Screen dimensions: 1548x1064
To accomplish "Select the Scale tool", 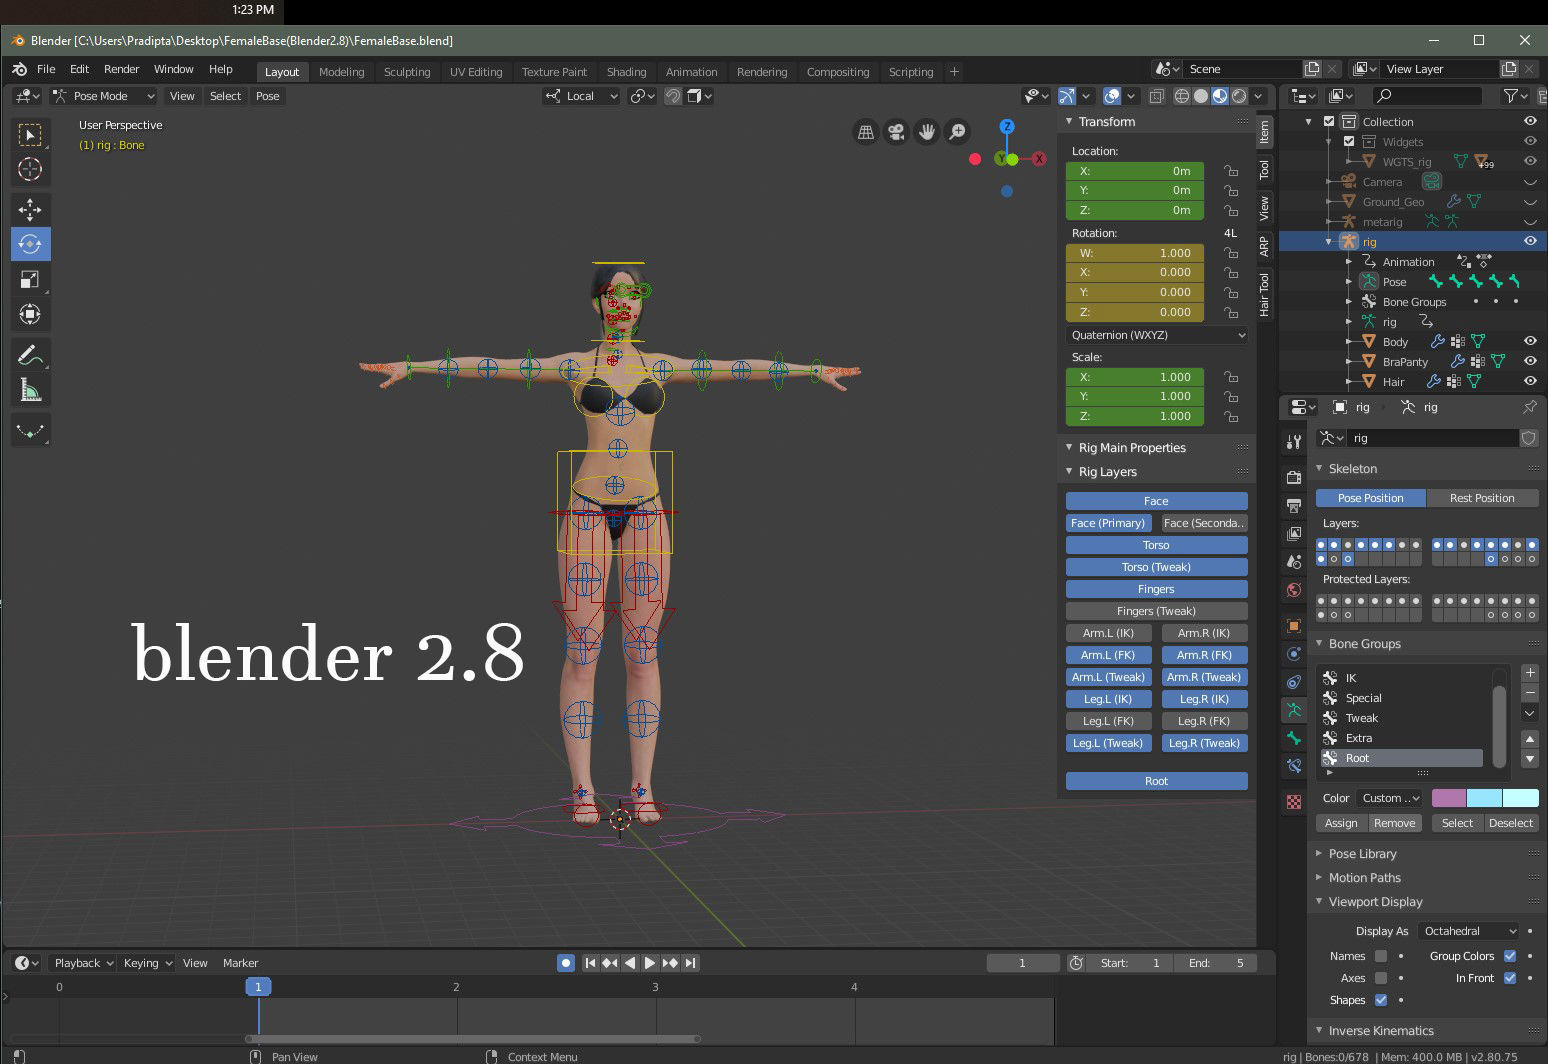I will pyautogui.click(x=30, y=279).
